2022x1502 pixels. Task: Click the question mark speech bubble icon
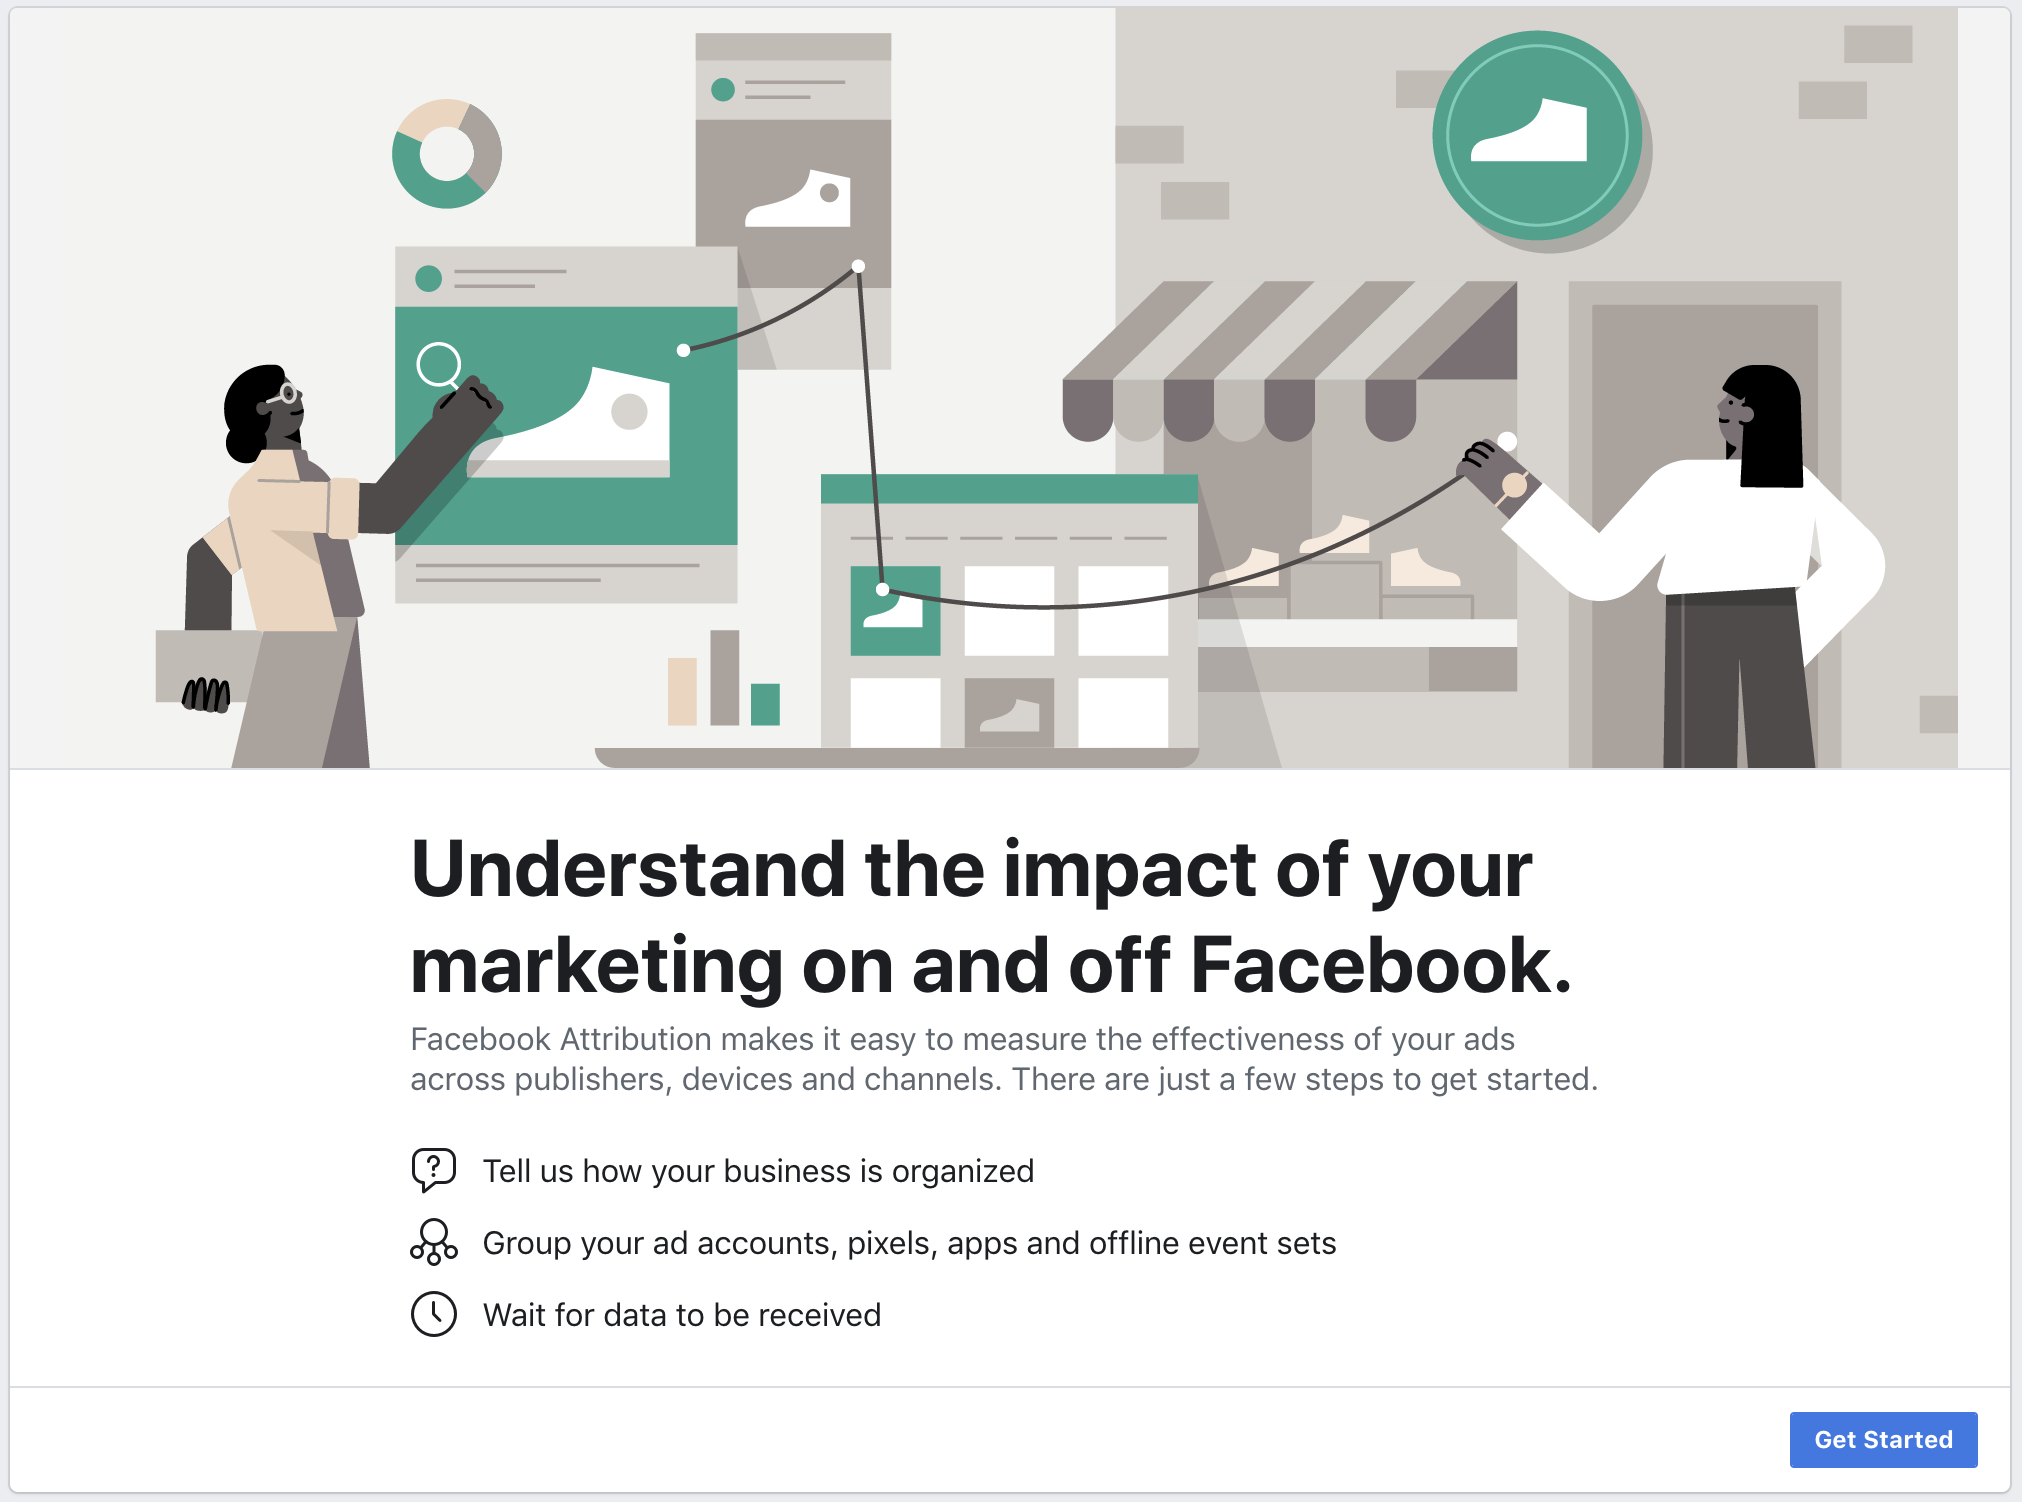tap(434, 1169)
